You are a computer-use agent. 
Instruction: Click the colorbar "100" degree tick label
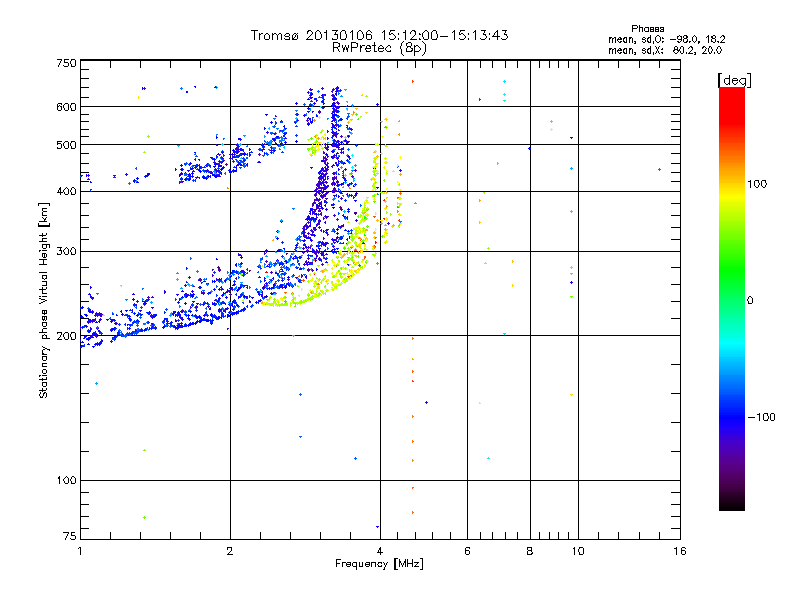[757, 184]
